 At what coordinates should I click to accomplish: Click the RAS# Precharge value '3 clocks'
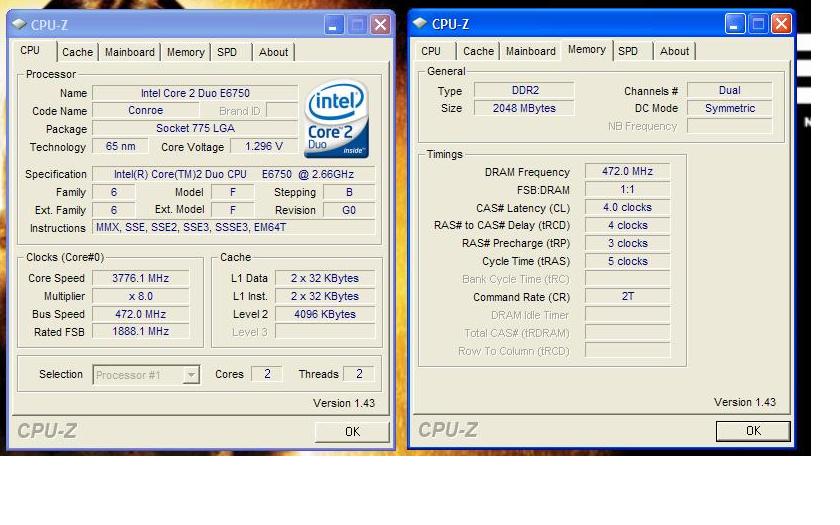(x=627, y=243)
